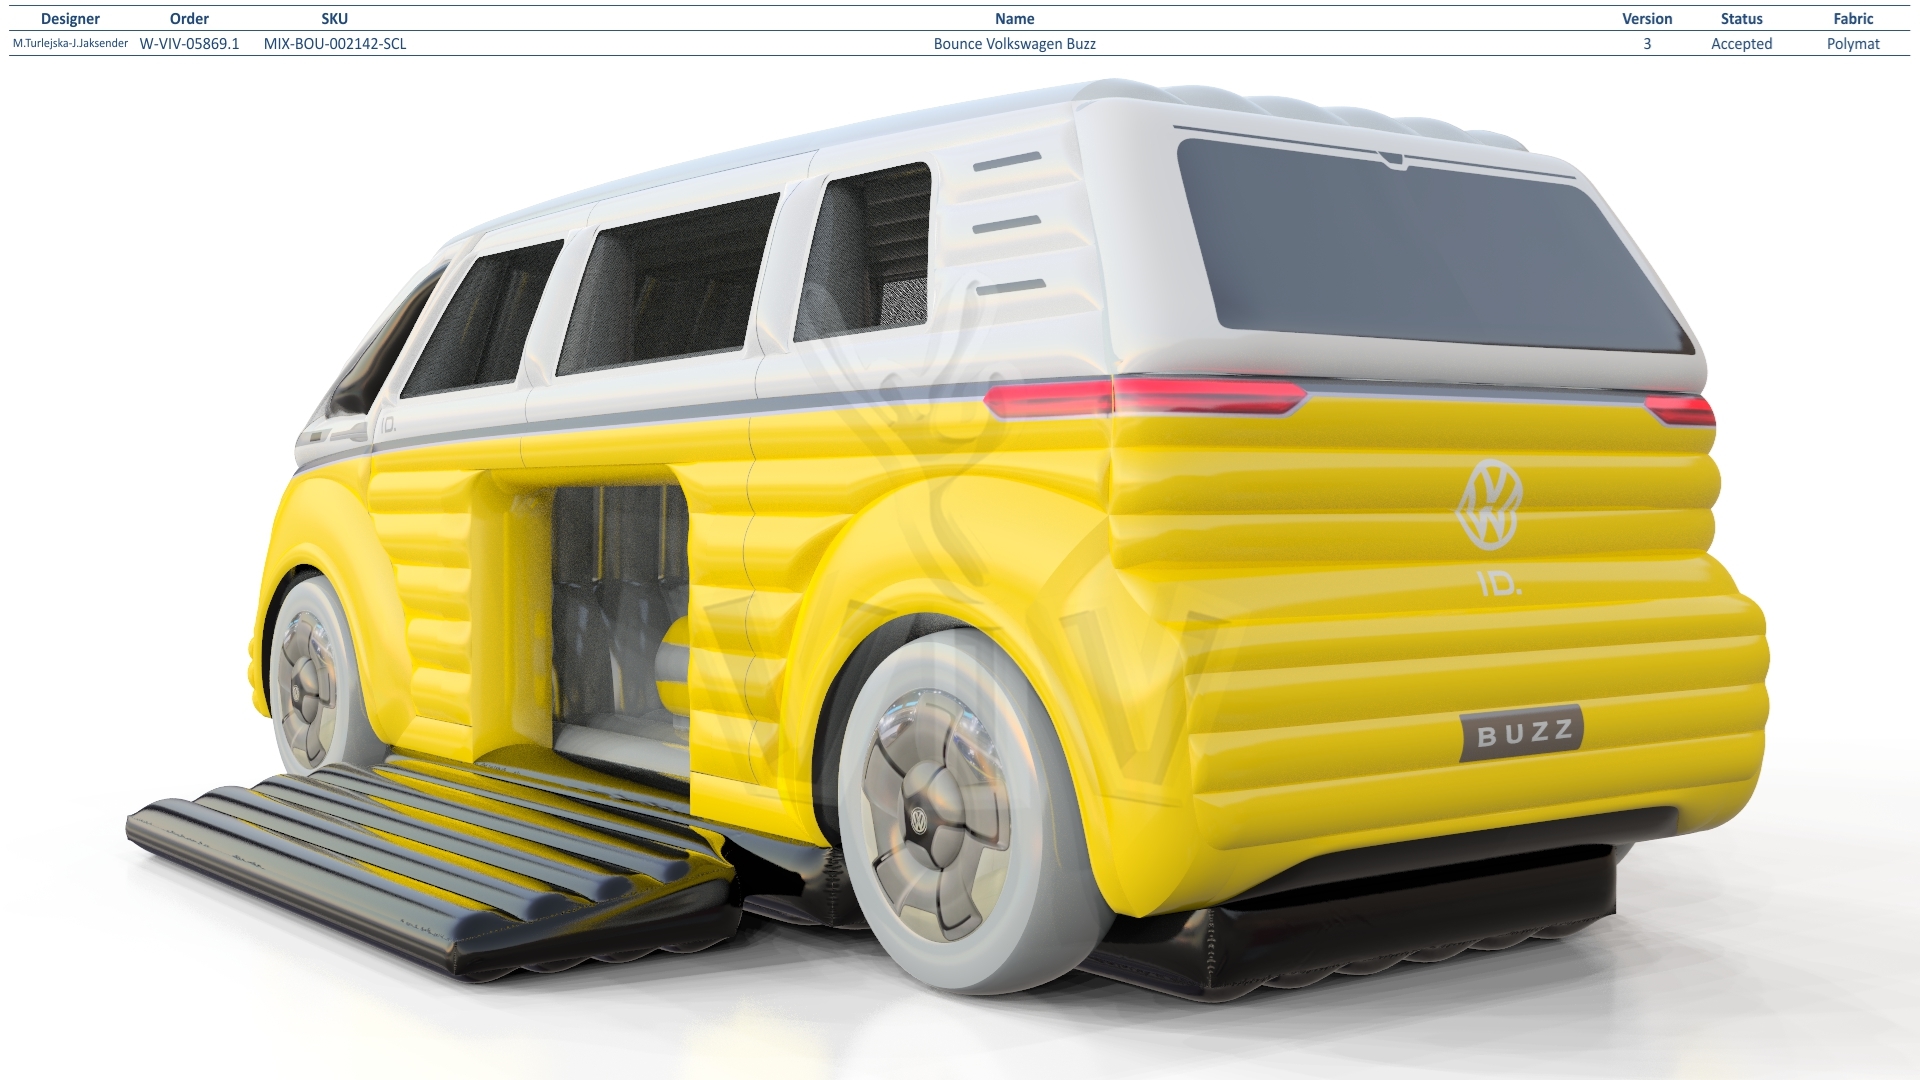The height and width of the screenshot is (1080, 1920).
Task: Select the Accepted status value
Action: pyautogui.click(x=1741, y=44)
